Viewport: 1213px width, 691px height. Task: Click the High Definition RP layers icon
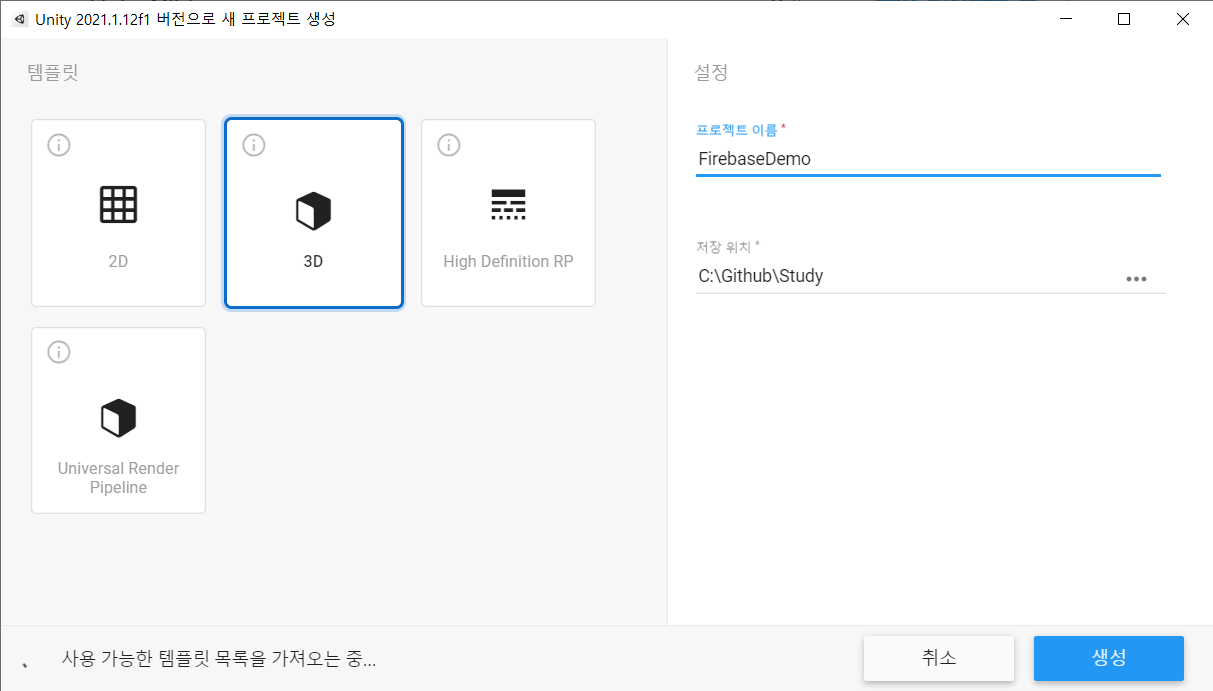(508, 204)
